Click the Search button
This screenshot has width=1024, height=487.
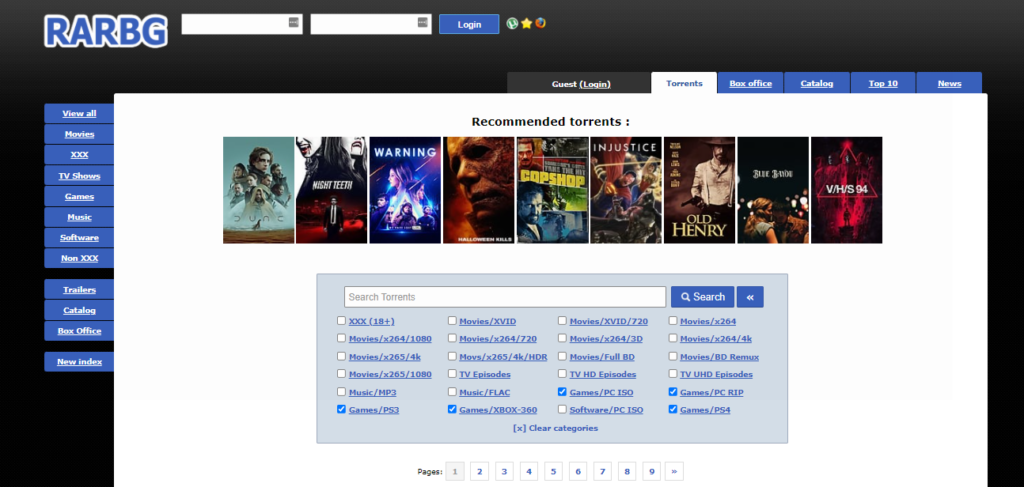[703, 297]
